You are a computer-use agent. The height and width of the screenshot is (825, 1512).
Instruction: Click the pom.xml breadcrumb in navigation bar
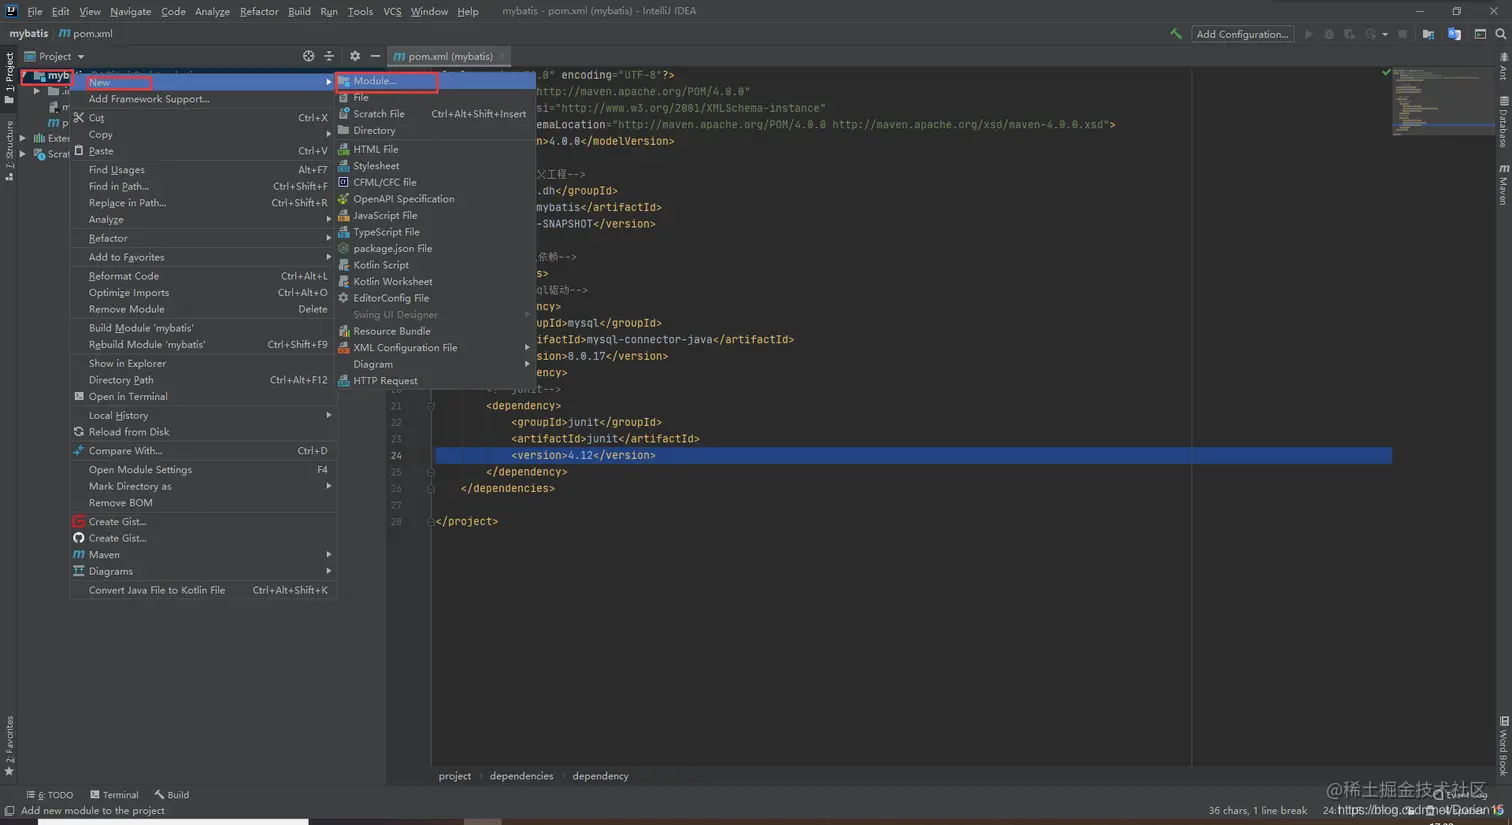[86, 33]
